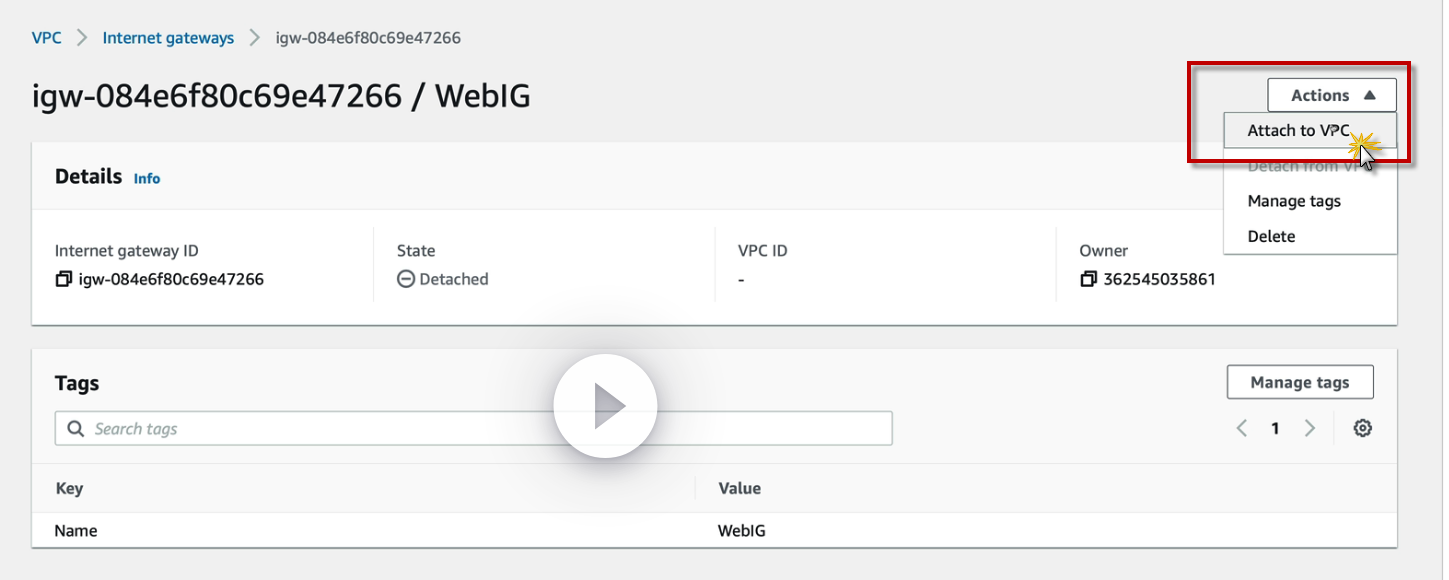Sort tags by Value column header
1449x580 pixels.
(739, 488)
